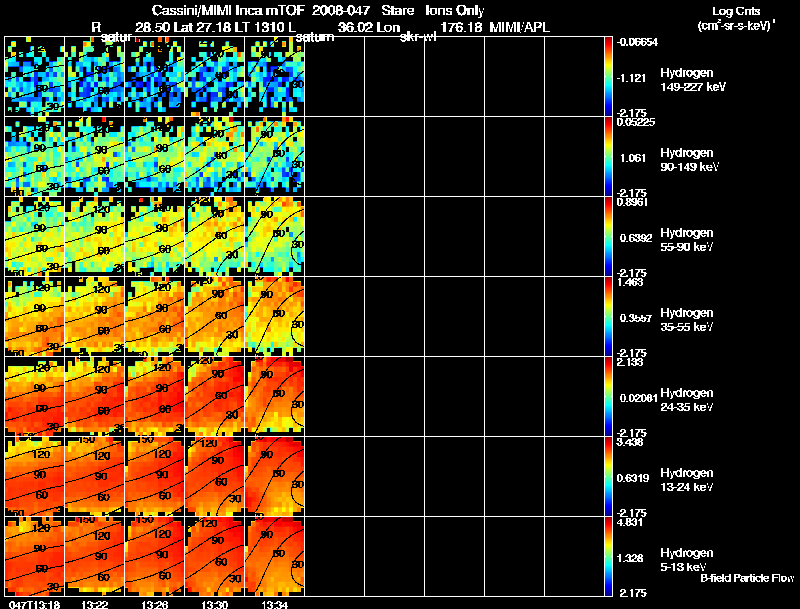Screen dimensions: 800x609
Task: Click the Hydrogen 5-13 keV color bar
Action: 608,556
